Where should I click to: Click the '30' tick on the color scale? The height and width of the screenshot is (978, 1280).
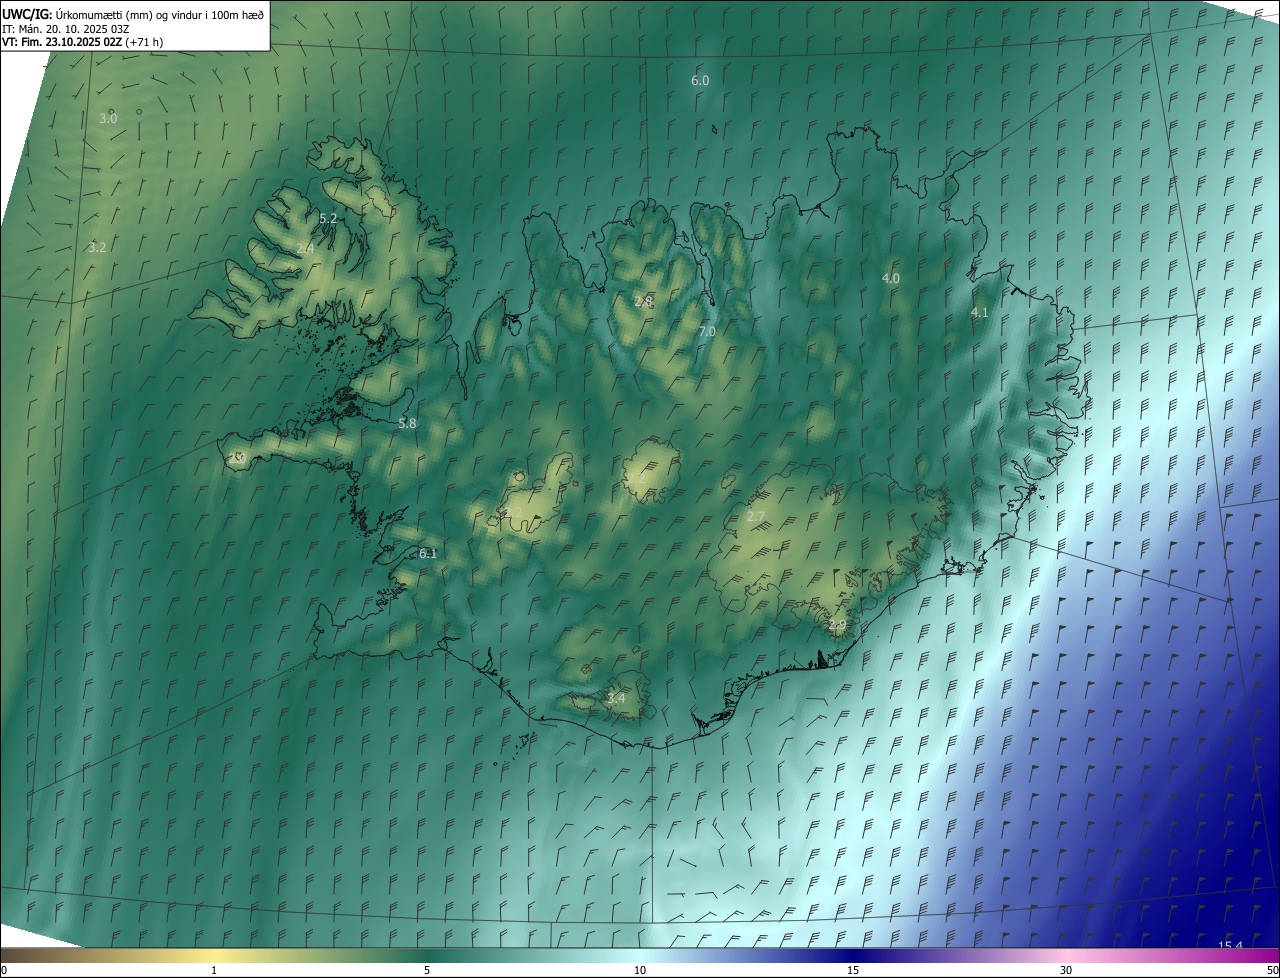[x=1066, y=970]
